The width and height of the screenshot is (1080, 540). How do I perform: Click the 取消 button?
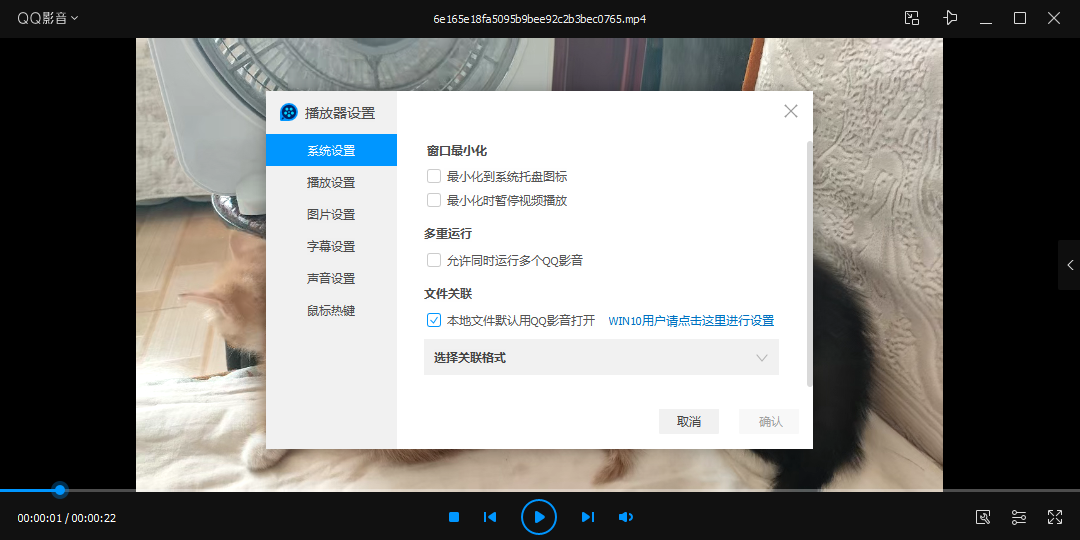689,422
